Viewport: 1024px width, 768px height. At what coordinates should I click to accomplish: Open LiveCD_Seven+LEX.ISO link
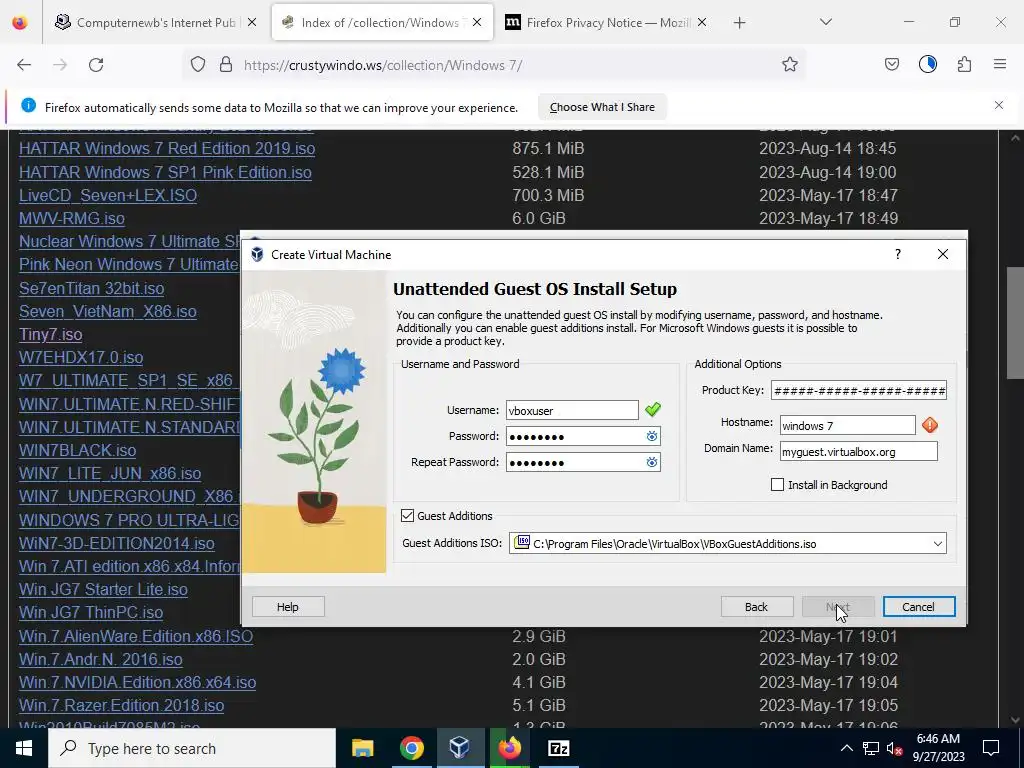(x=108, y=195)
